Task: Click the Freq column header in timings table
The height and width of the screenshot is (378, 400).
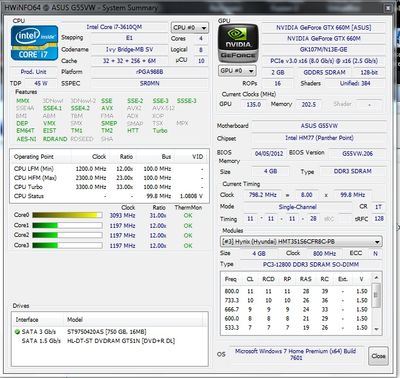Action: [231, 279]
